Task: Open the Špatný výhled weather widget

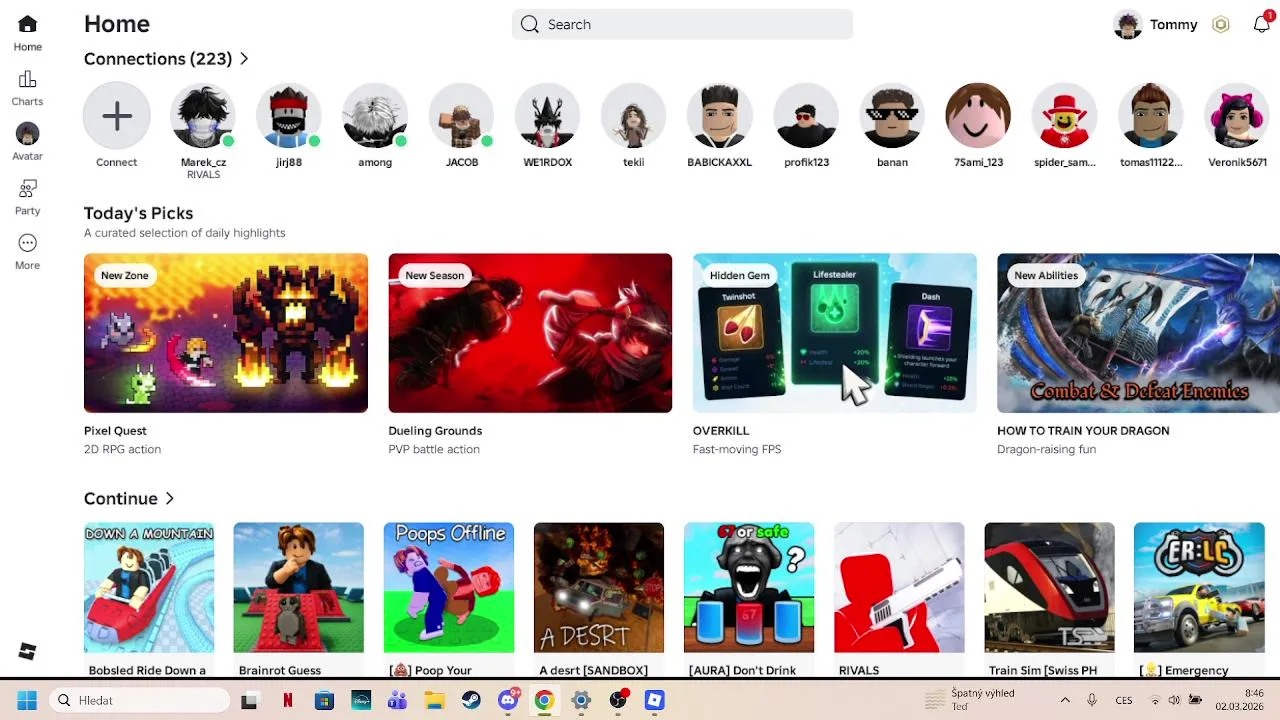Action: (970, 700)
